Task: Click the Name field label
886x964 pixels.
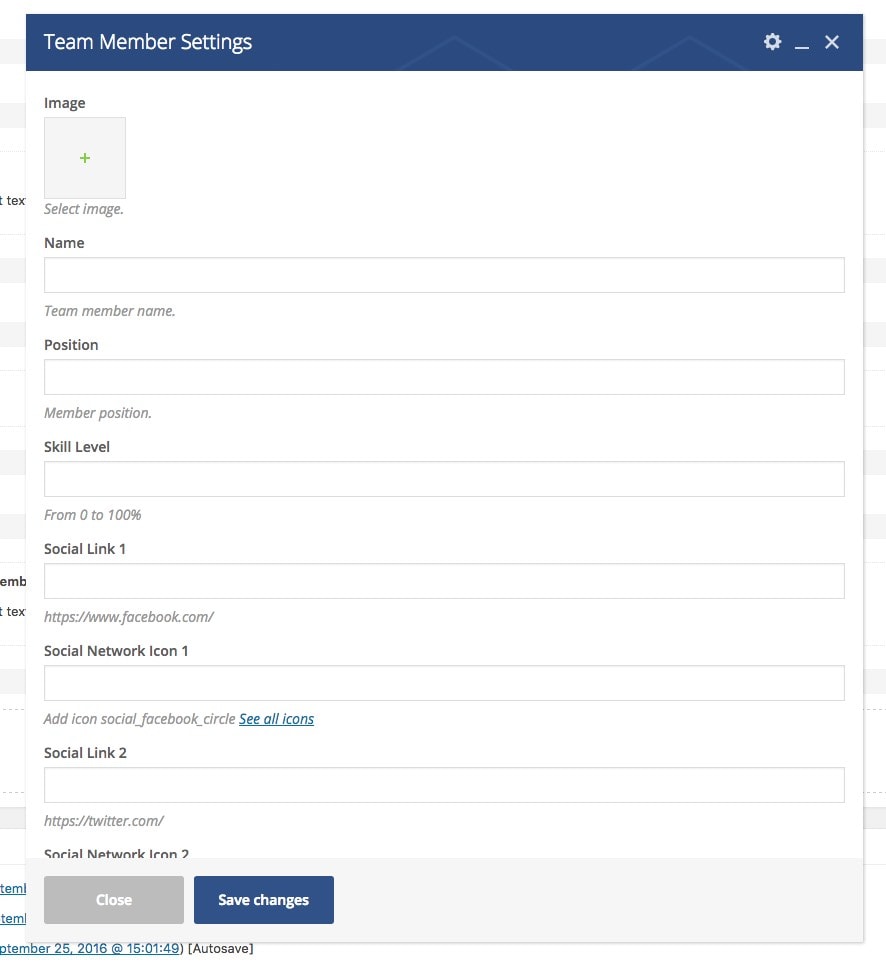Action: (64, 243)
